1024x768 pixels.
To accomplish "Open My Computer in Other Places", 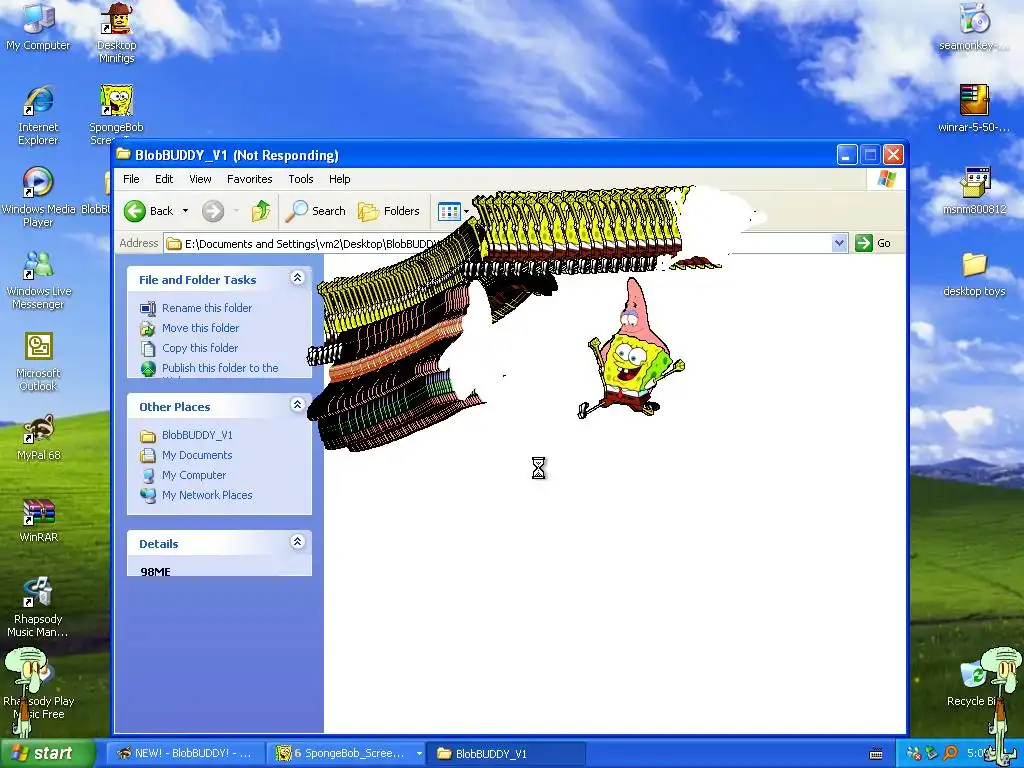I will tap(194, 475).
